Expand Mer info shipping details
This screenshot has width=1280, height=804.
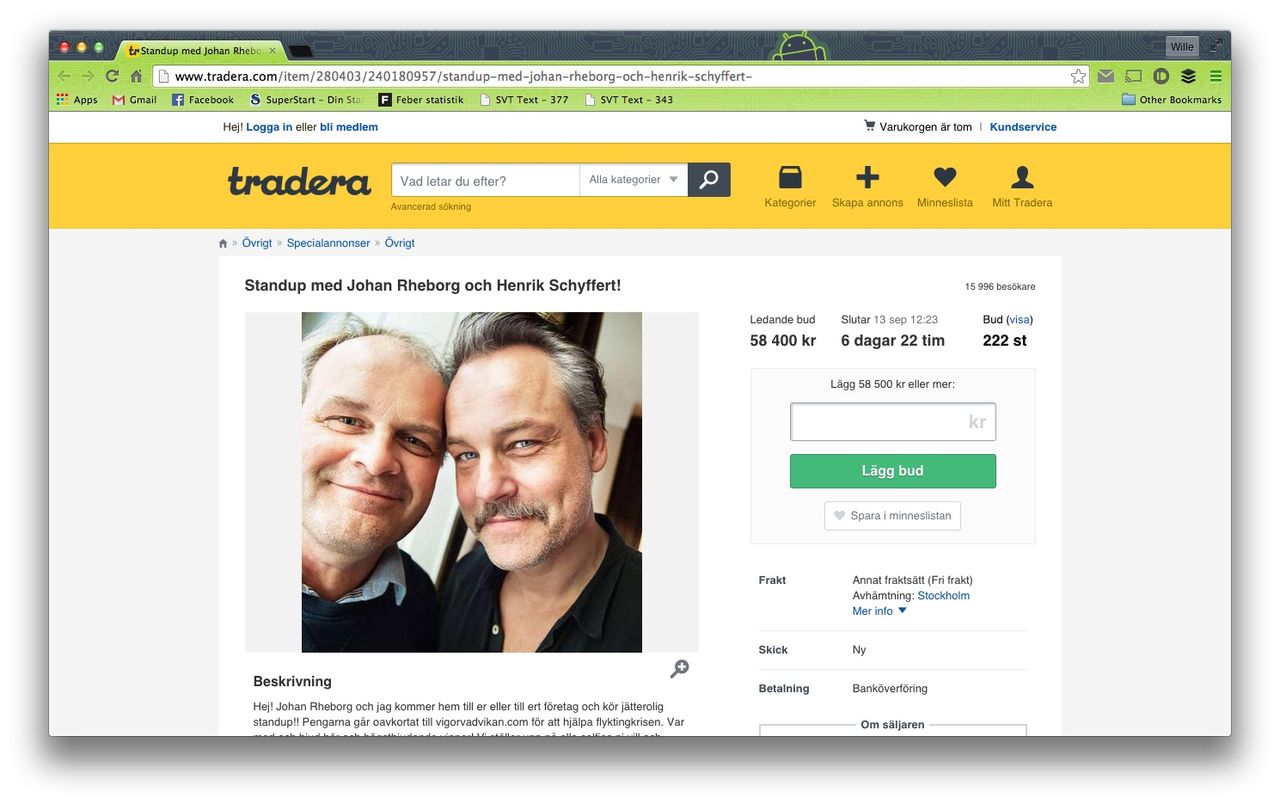point(880,611)
